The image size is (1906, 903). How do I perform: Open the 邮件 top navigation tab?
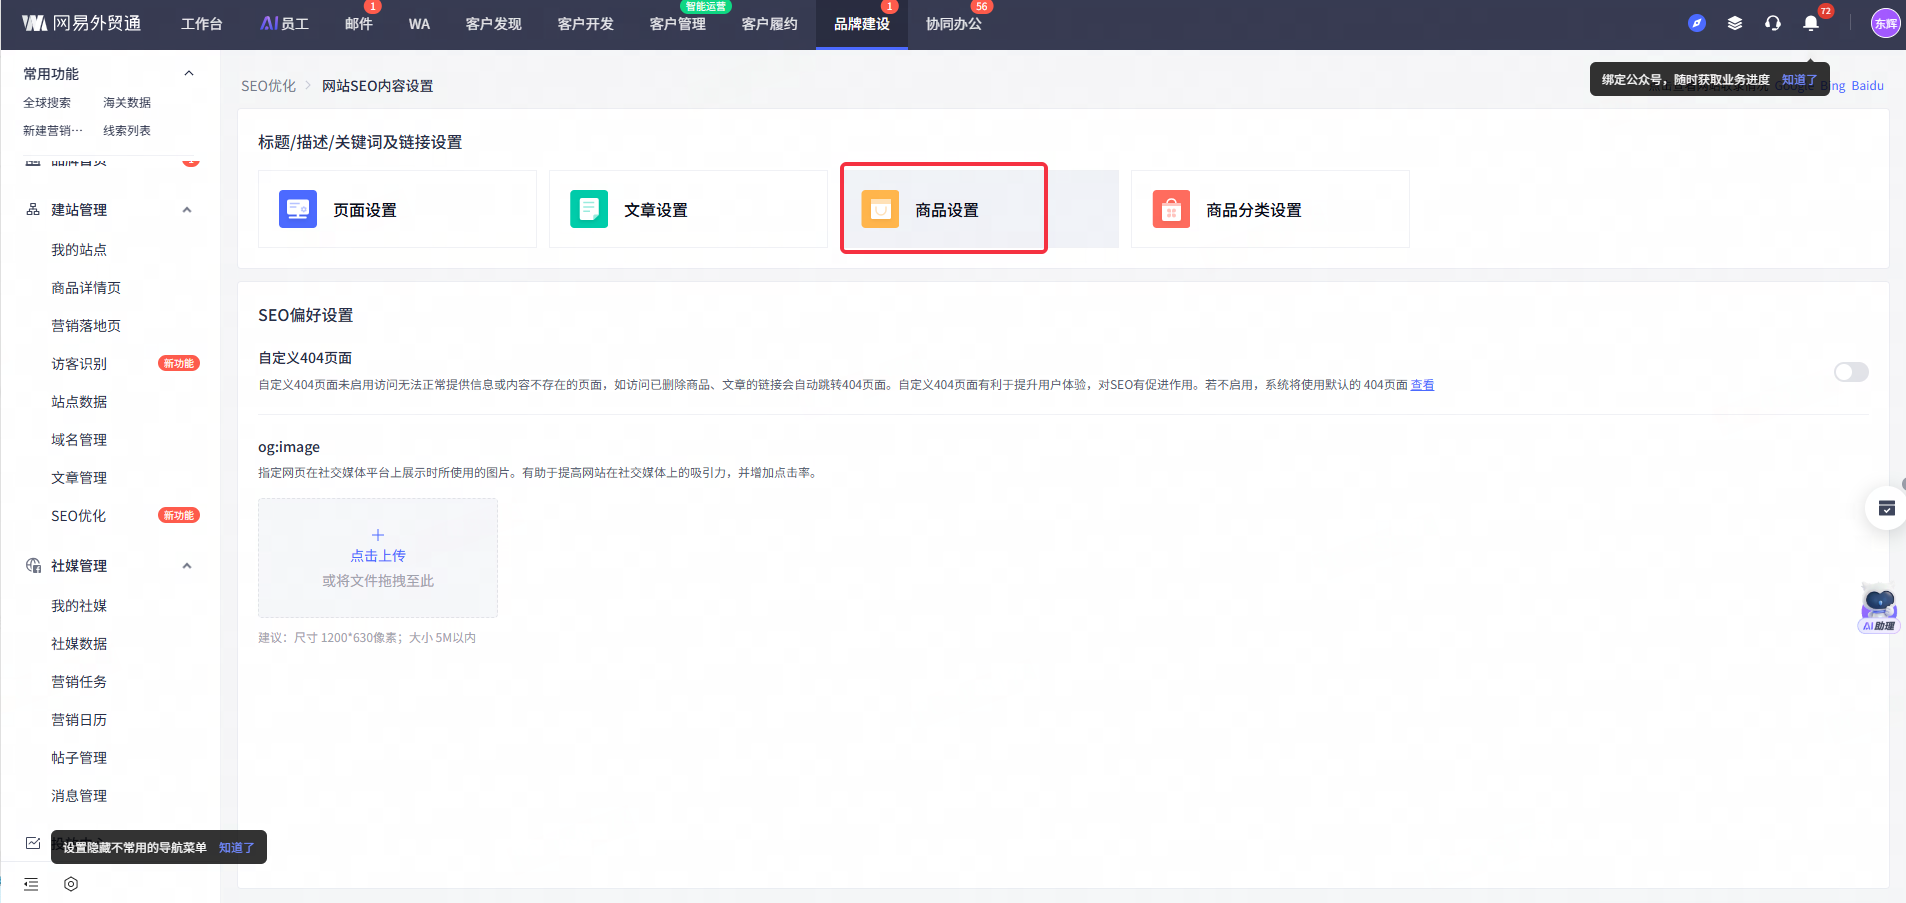358,24
